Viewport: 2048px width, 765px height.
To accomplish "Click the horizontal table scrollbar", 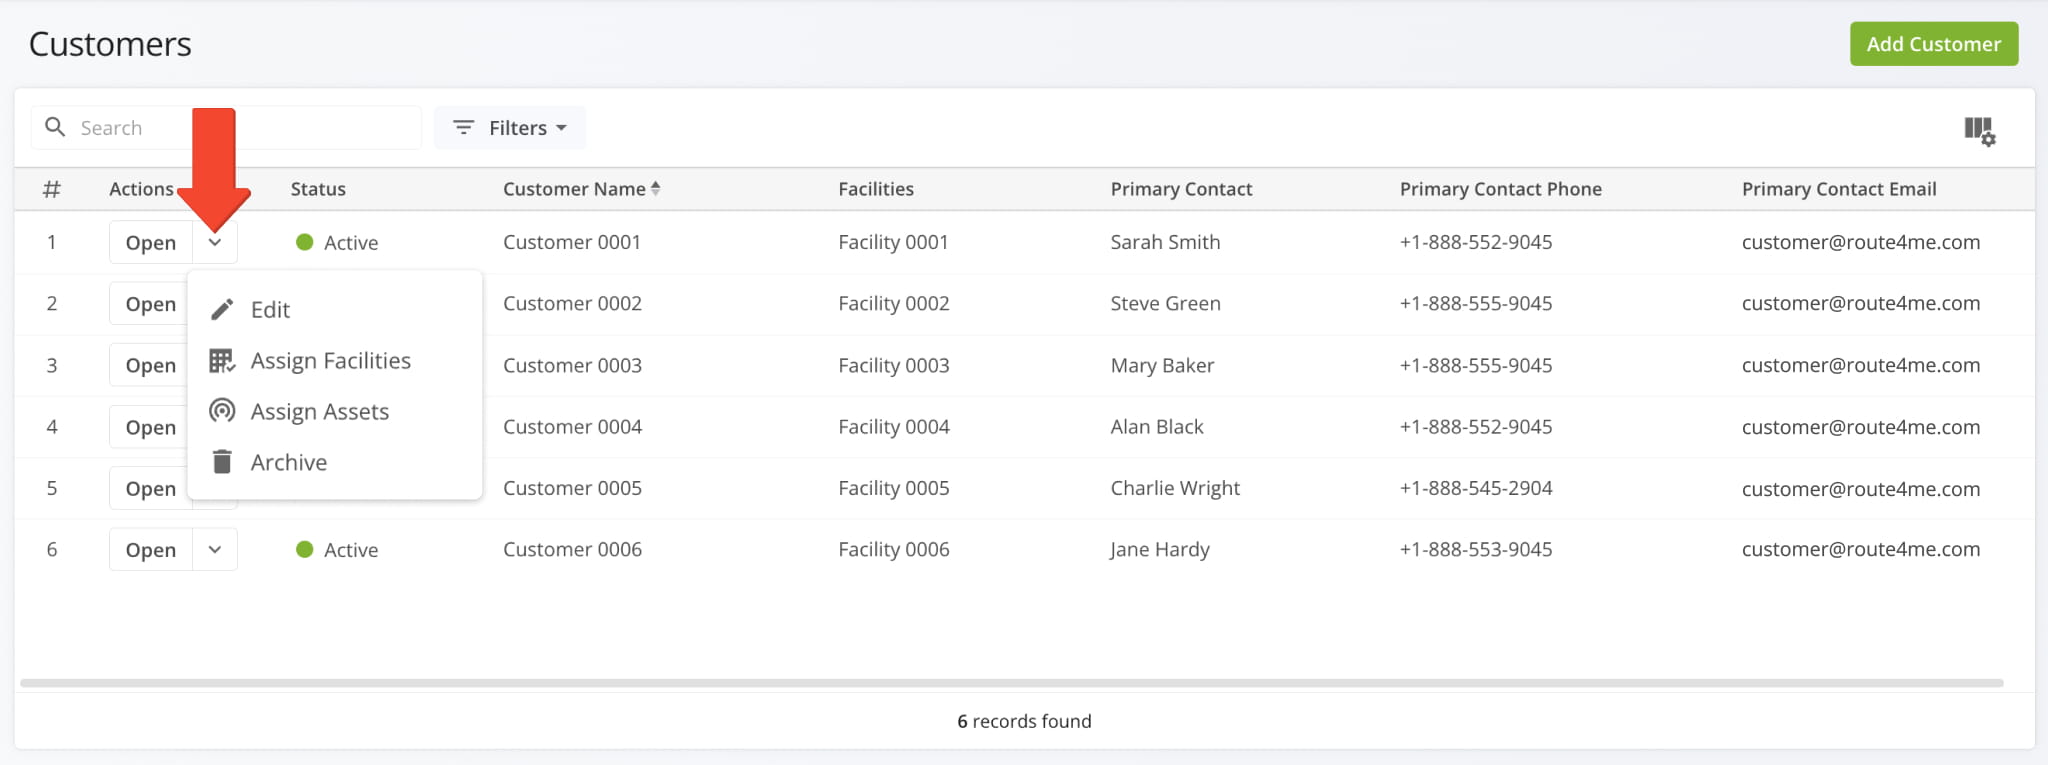I will pyautogui.click(x=1011, y=683).
